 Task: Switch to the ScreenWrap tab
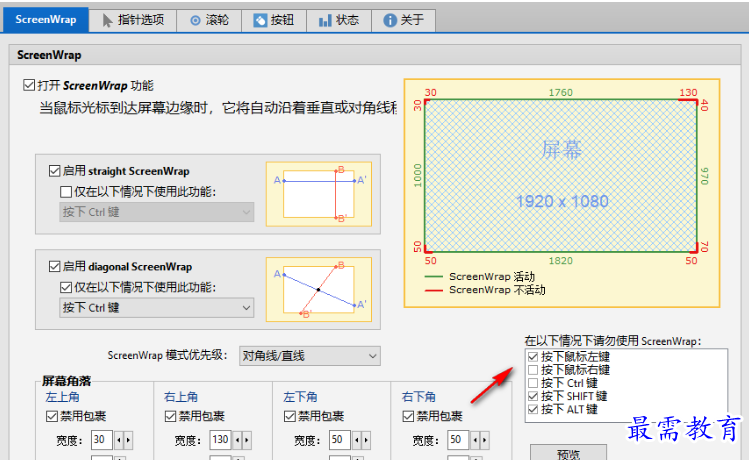coord(46,20)
